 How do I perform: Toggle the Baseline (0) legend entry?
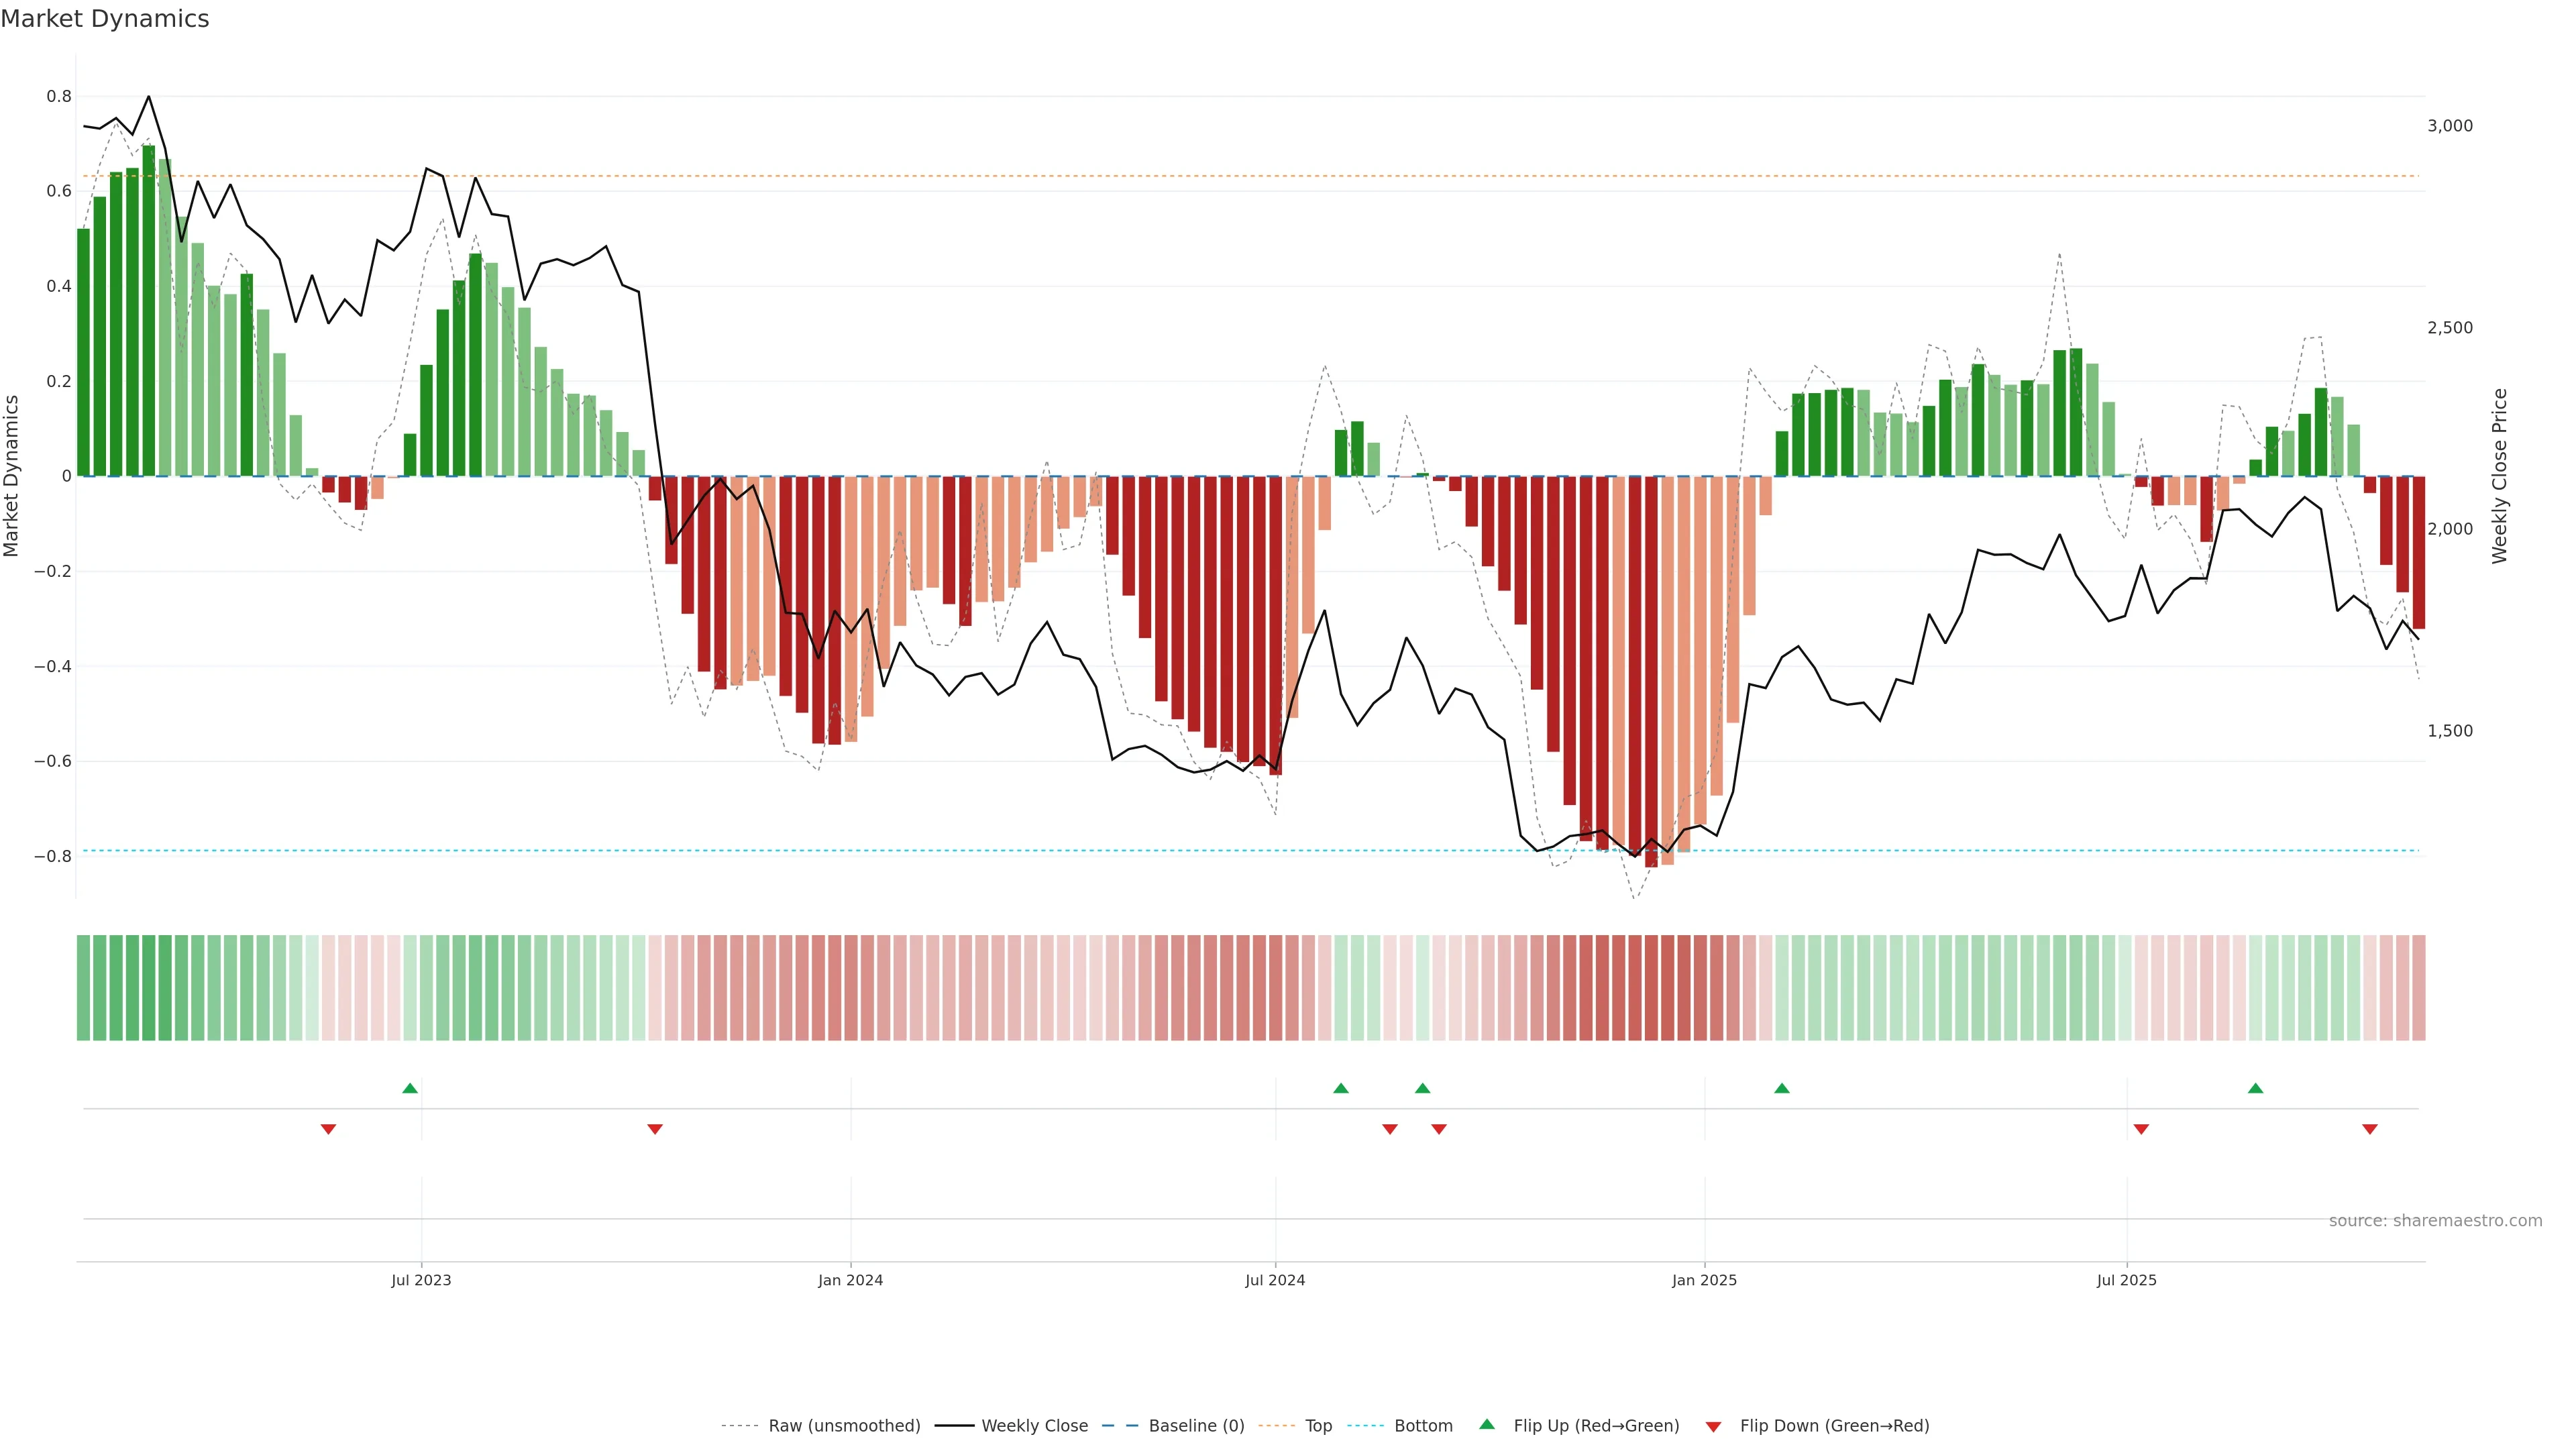click(x=1196, y=1426)
